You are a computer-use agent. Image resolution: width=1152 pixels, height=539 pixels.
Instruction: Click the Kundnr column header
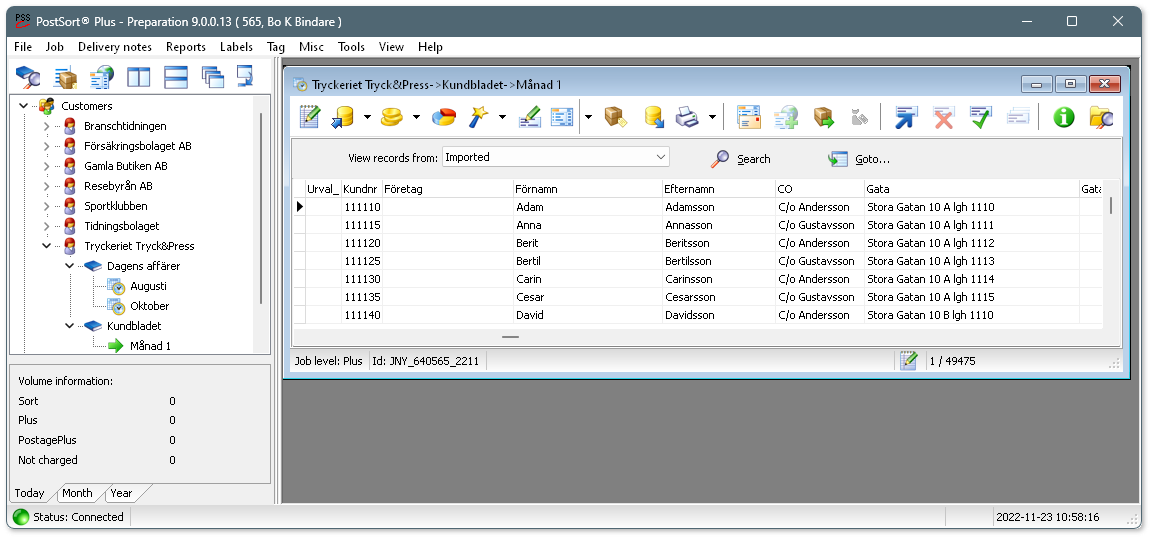361,189
